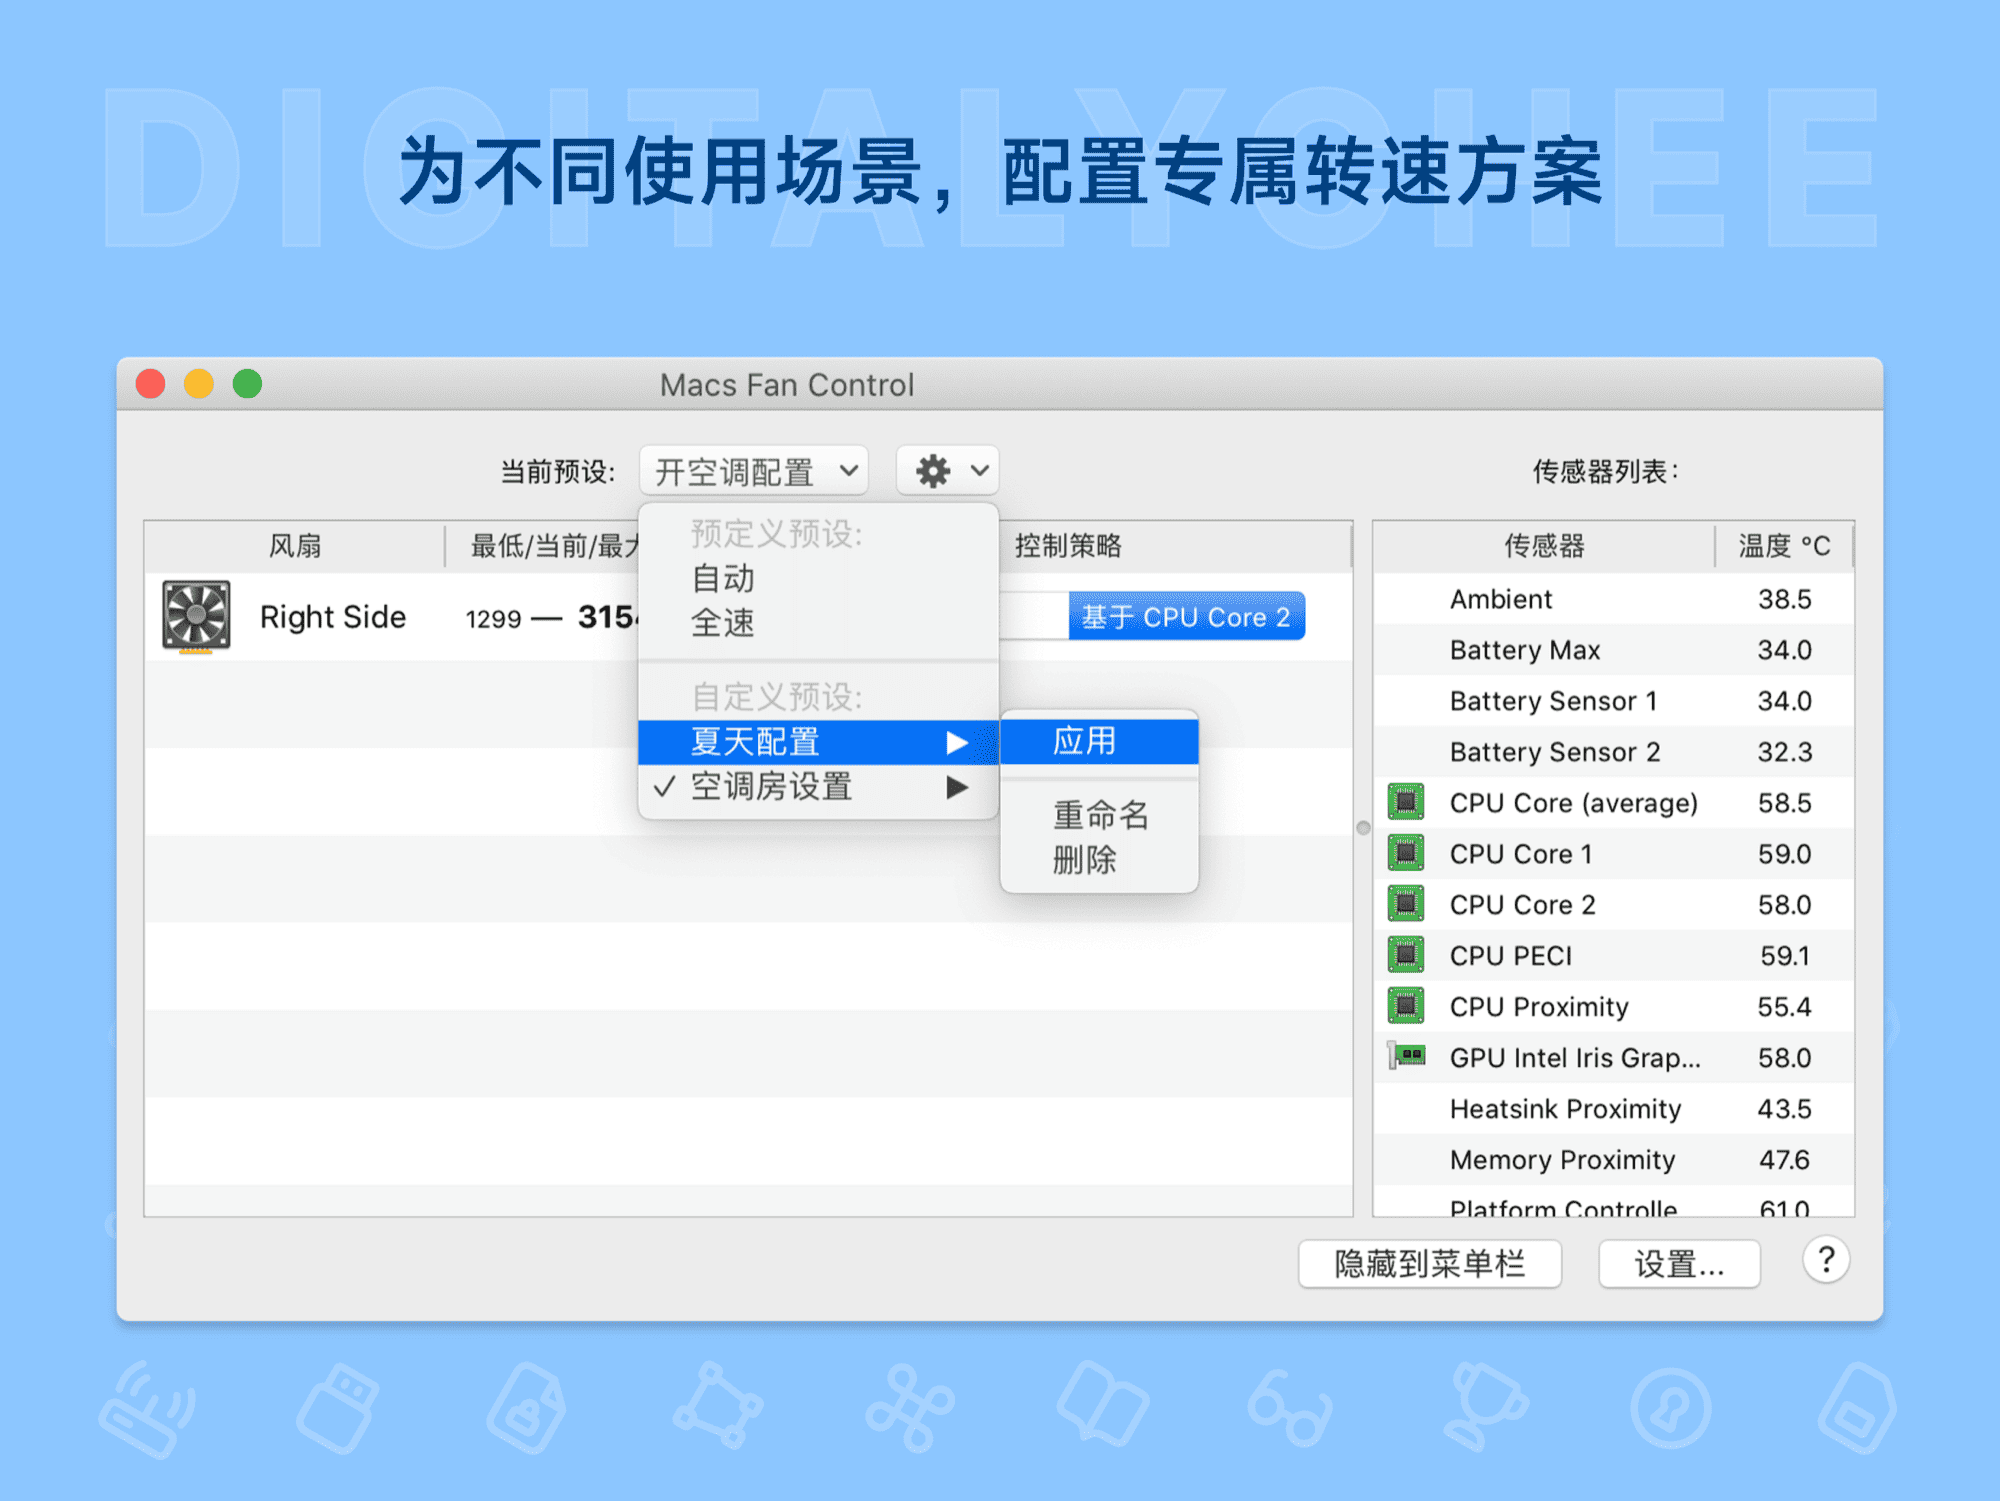Select the Battery Sensor 1 row
Image resolution: width=2000 pixels, height=1501 pixels.
point(1613,701)
